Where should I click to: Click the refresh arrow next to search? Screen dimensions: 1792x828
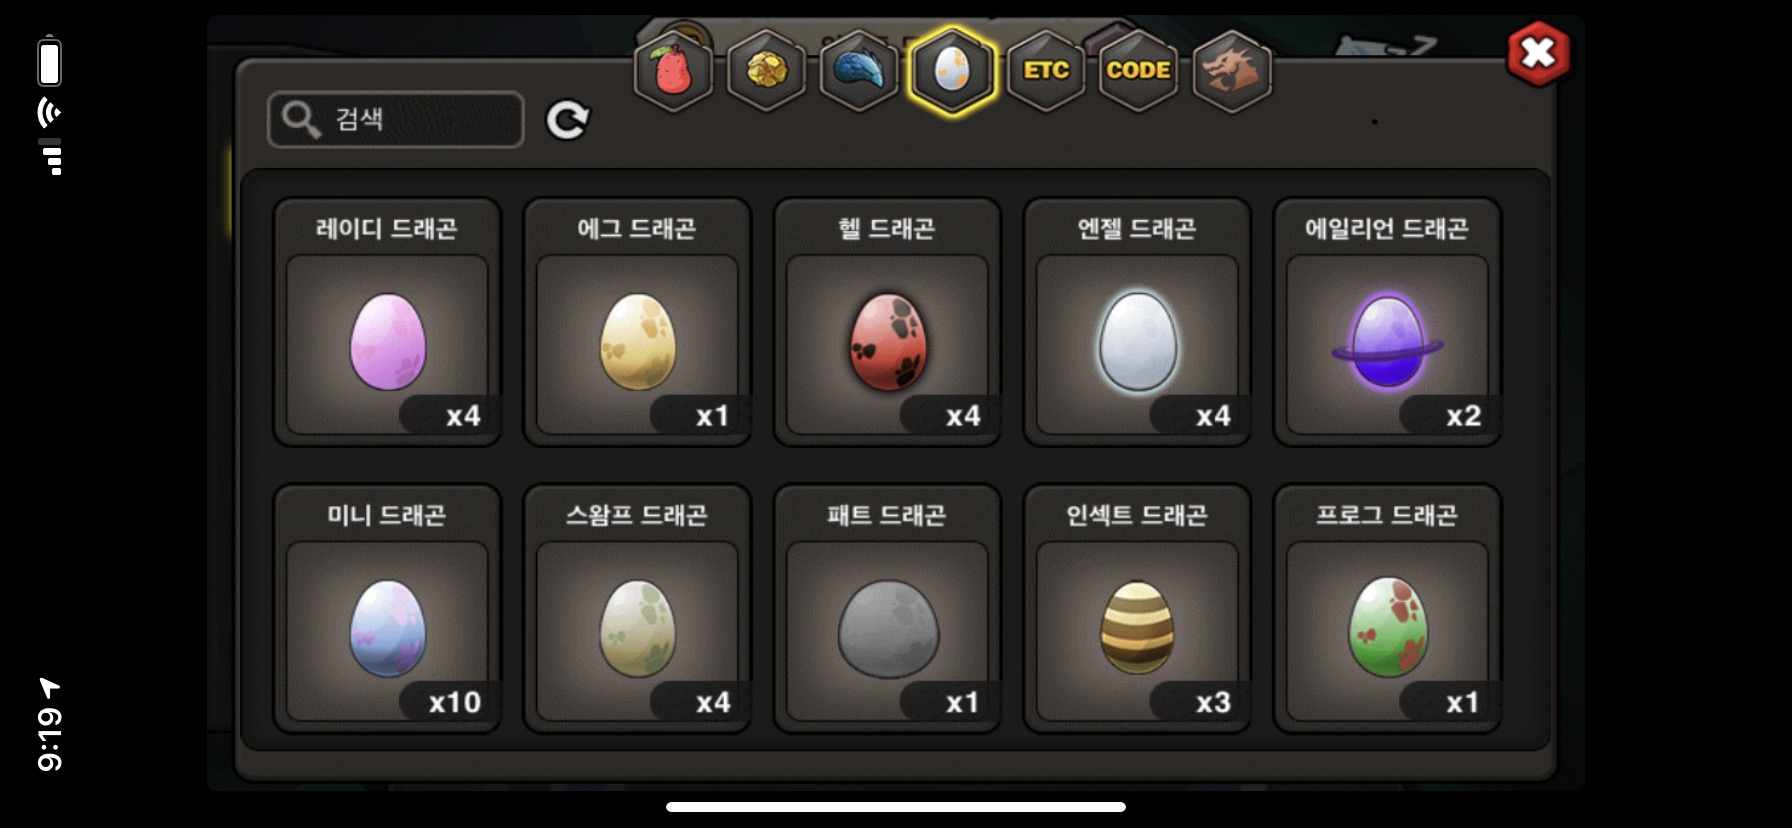click(x=567, y=120)
